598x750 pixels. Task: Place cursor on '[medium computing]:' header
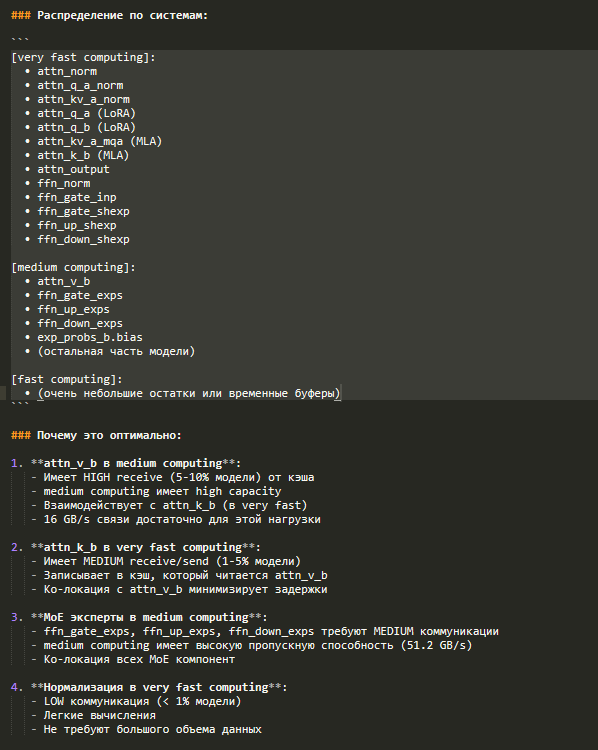pyautogui.click(x=73, y=267)
